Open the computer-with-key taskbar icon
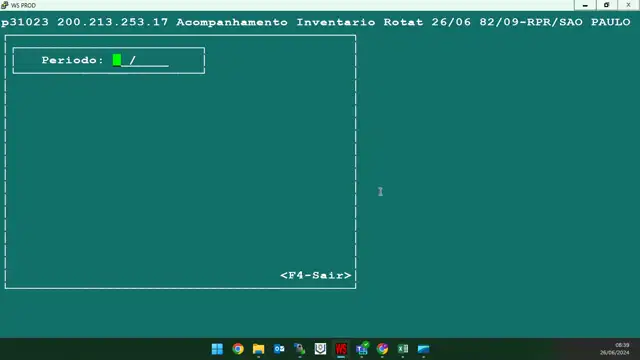Image resolution: width=640 pixels, height=360 pixels. (300, 349)
